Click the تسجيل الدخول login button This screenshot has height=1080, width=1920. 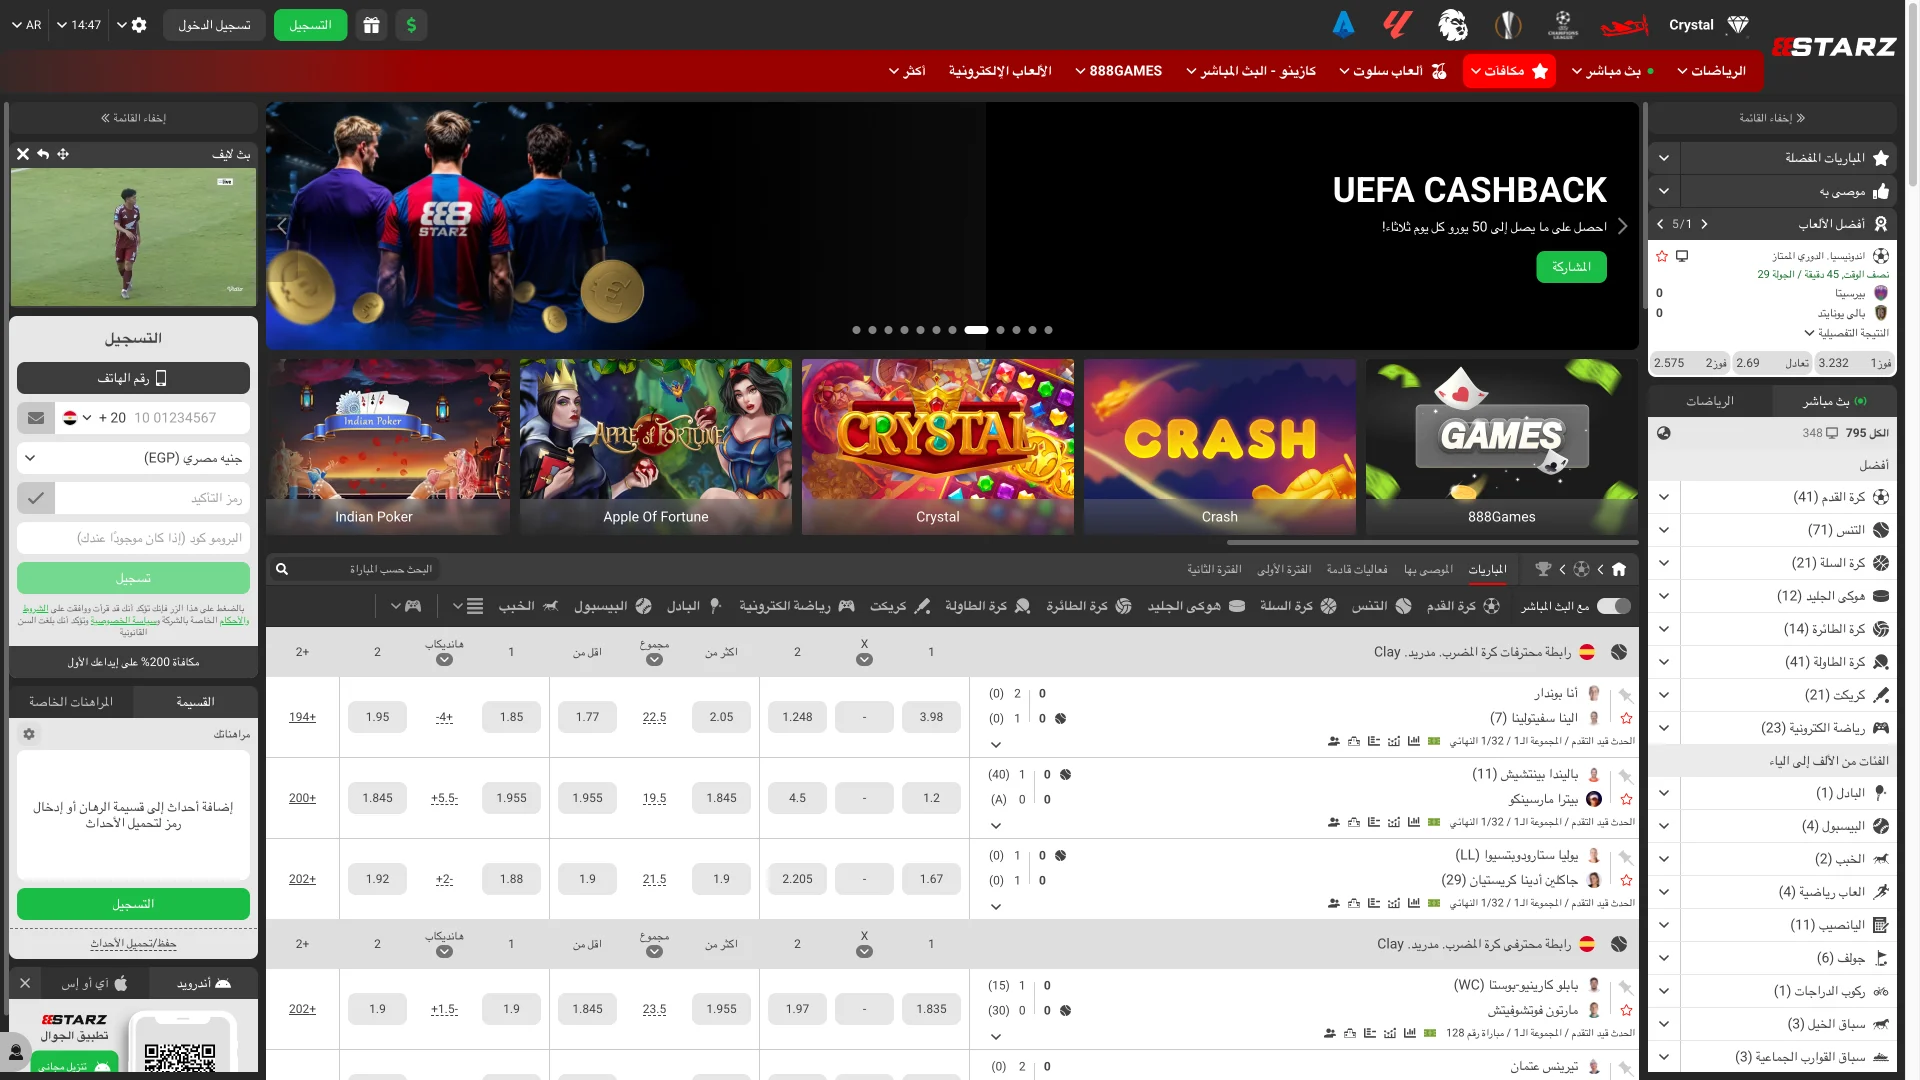[x=215, y=25]
